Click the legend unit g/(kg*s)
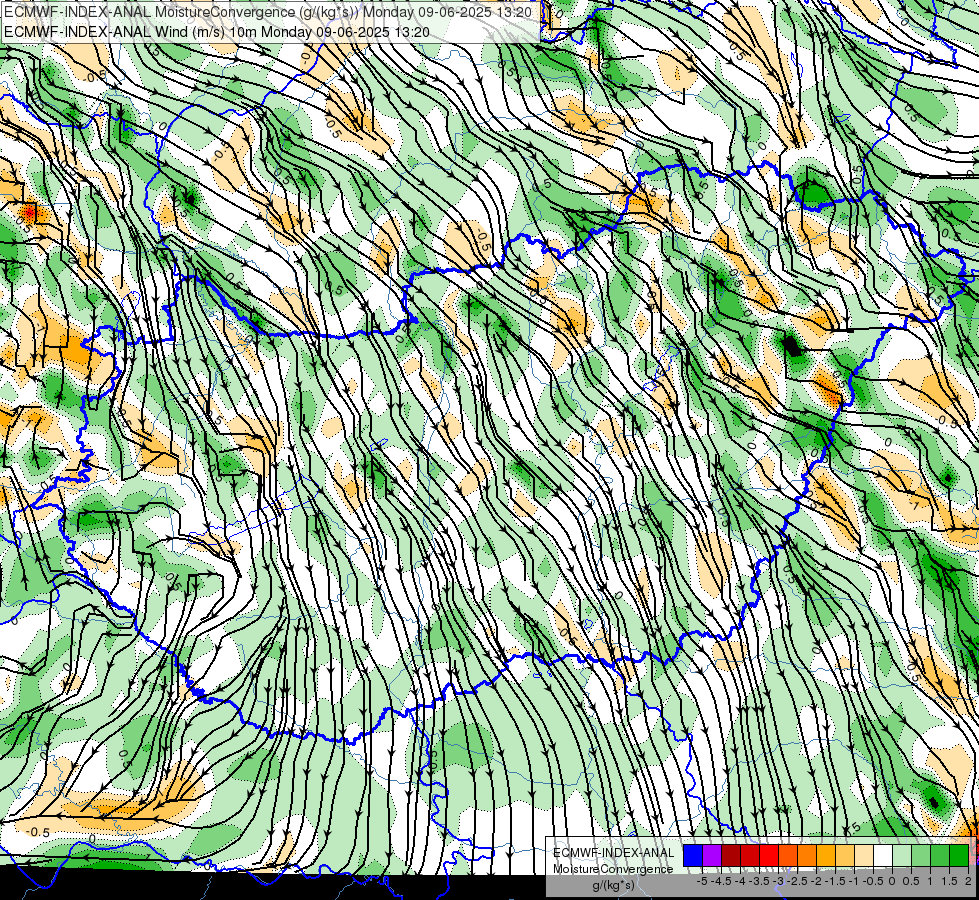979x900 pixels. pyautogui.click(x=613, y=886)
